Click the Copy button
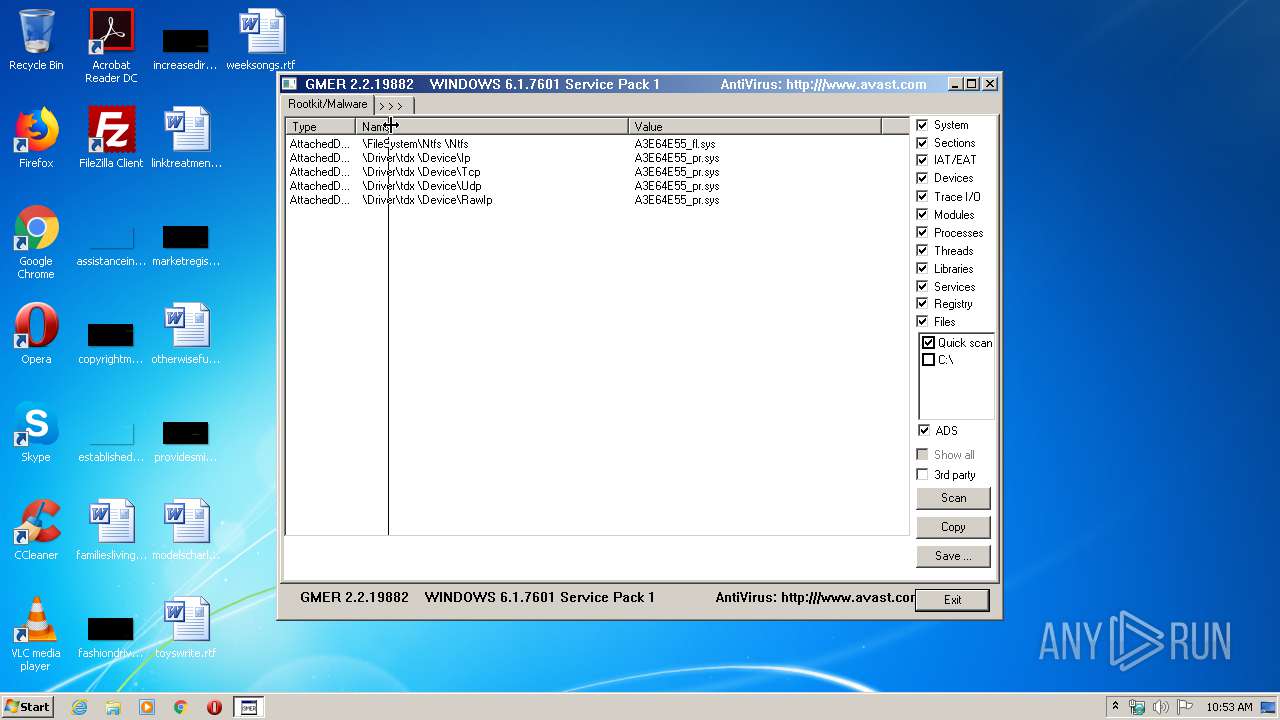 tap(953, 527)
